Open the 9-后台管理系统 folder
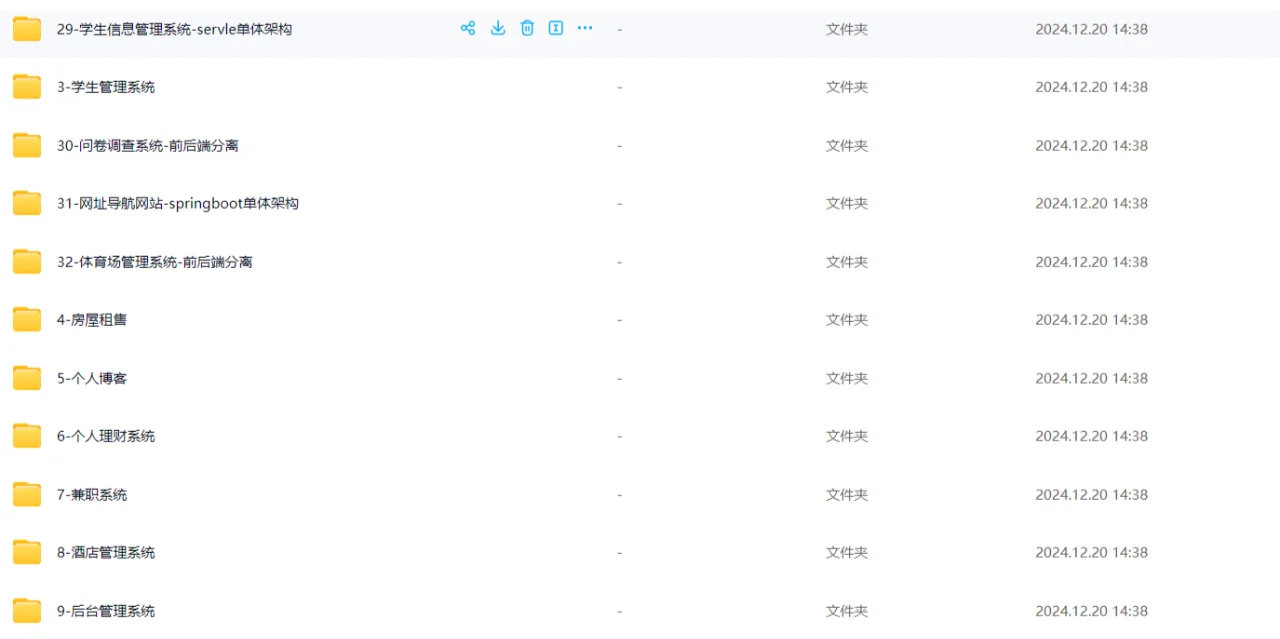Viewport: 1280px width, 639px height. point(104,610)
